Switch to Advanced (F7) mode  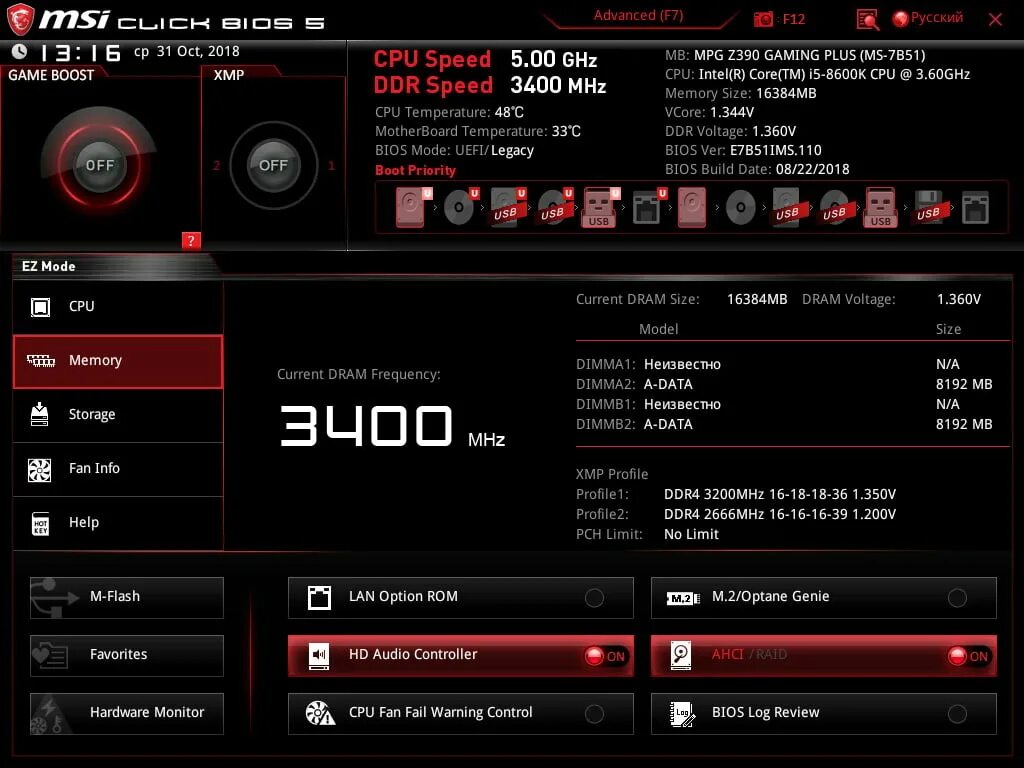click(638, 16)
